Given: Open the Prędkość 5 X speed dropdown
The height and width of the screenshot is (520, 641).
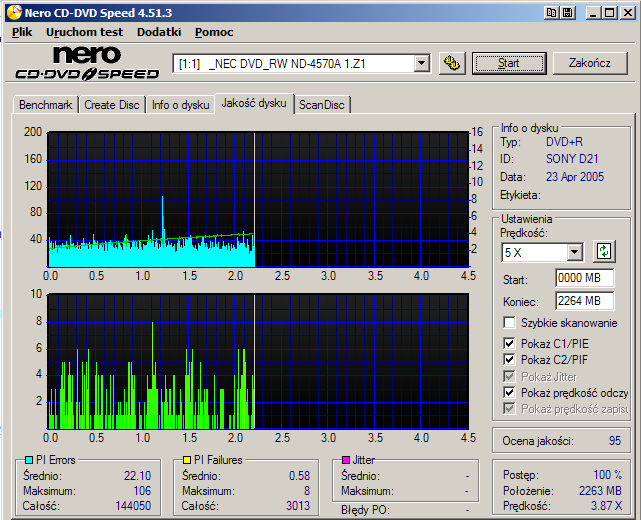Looking at the screenshot, I should [x=574, y=252].
